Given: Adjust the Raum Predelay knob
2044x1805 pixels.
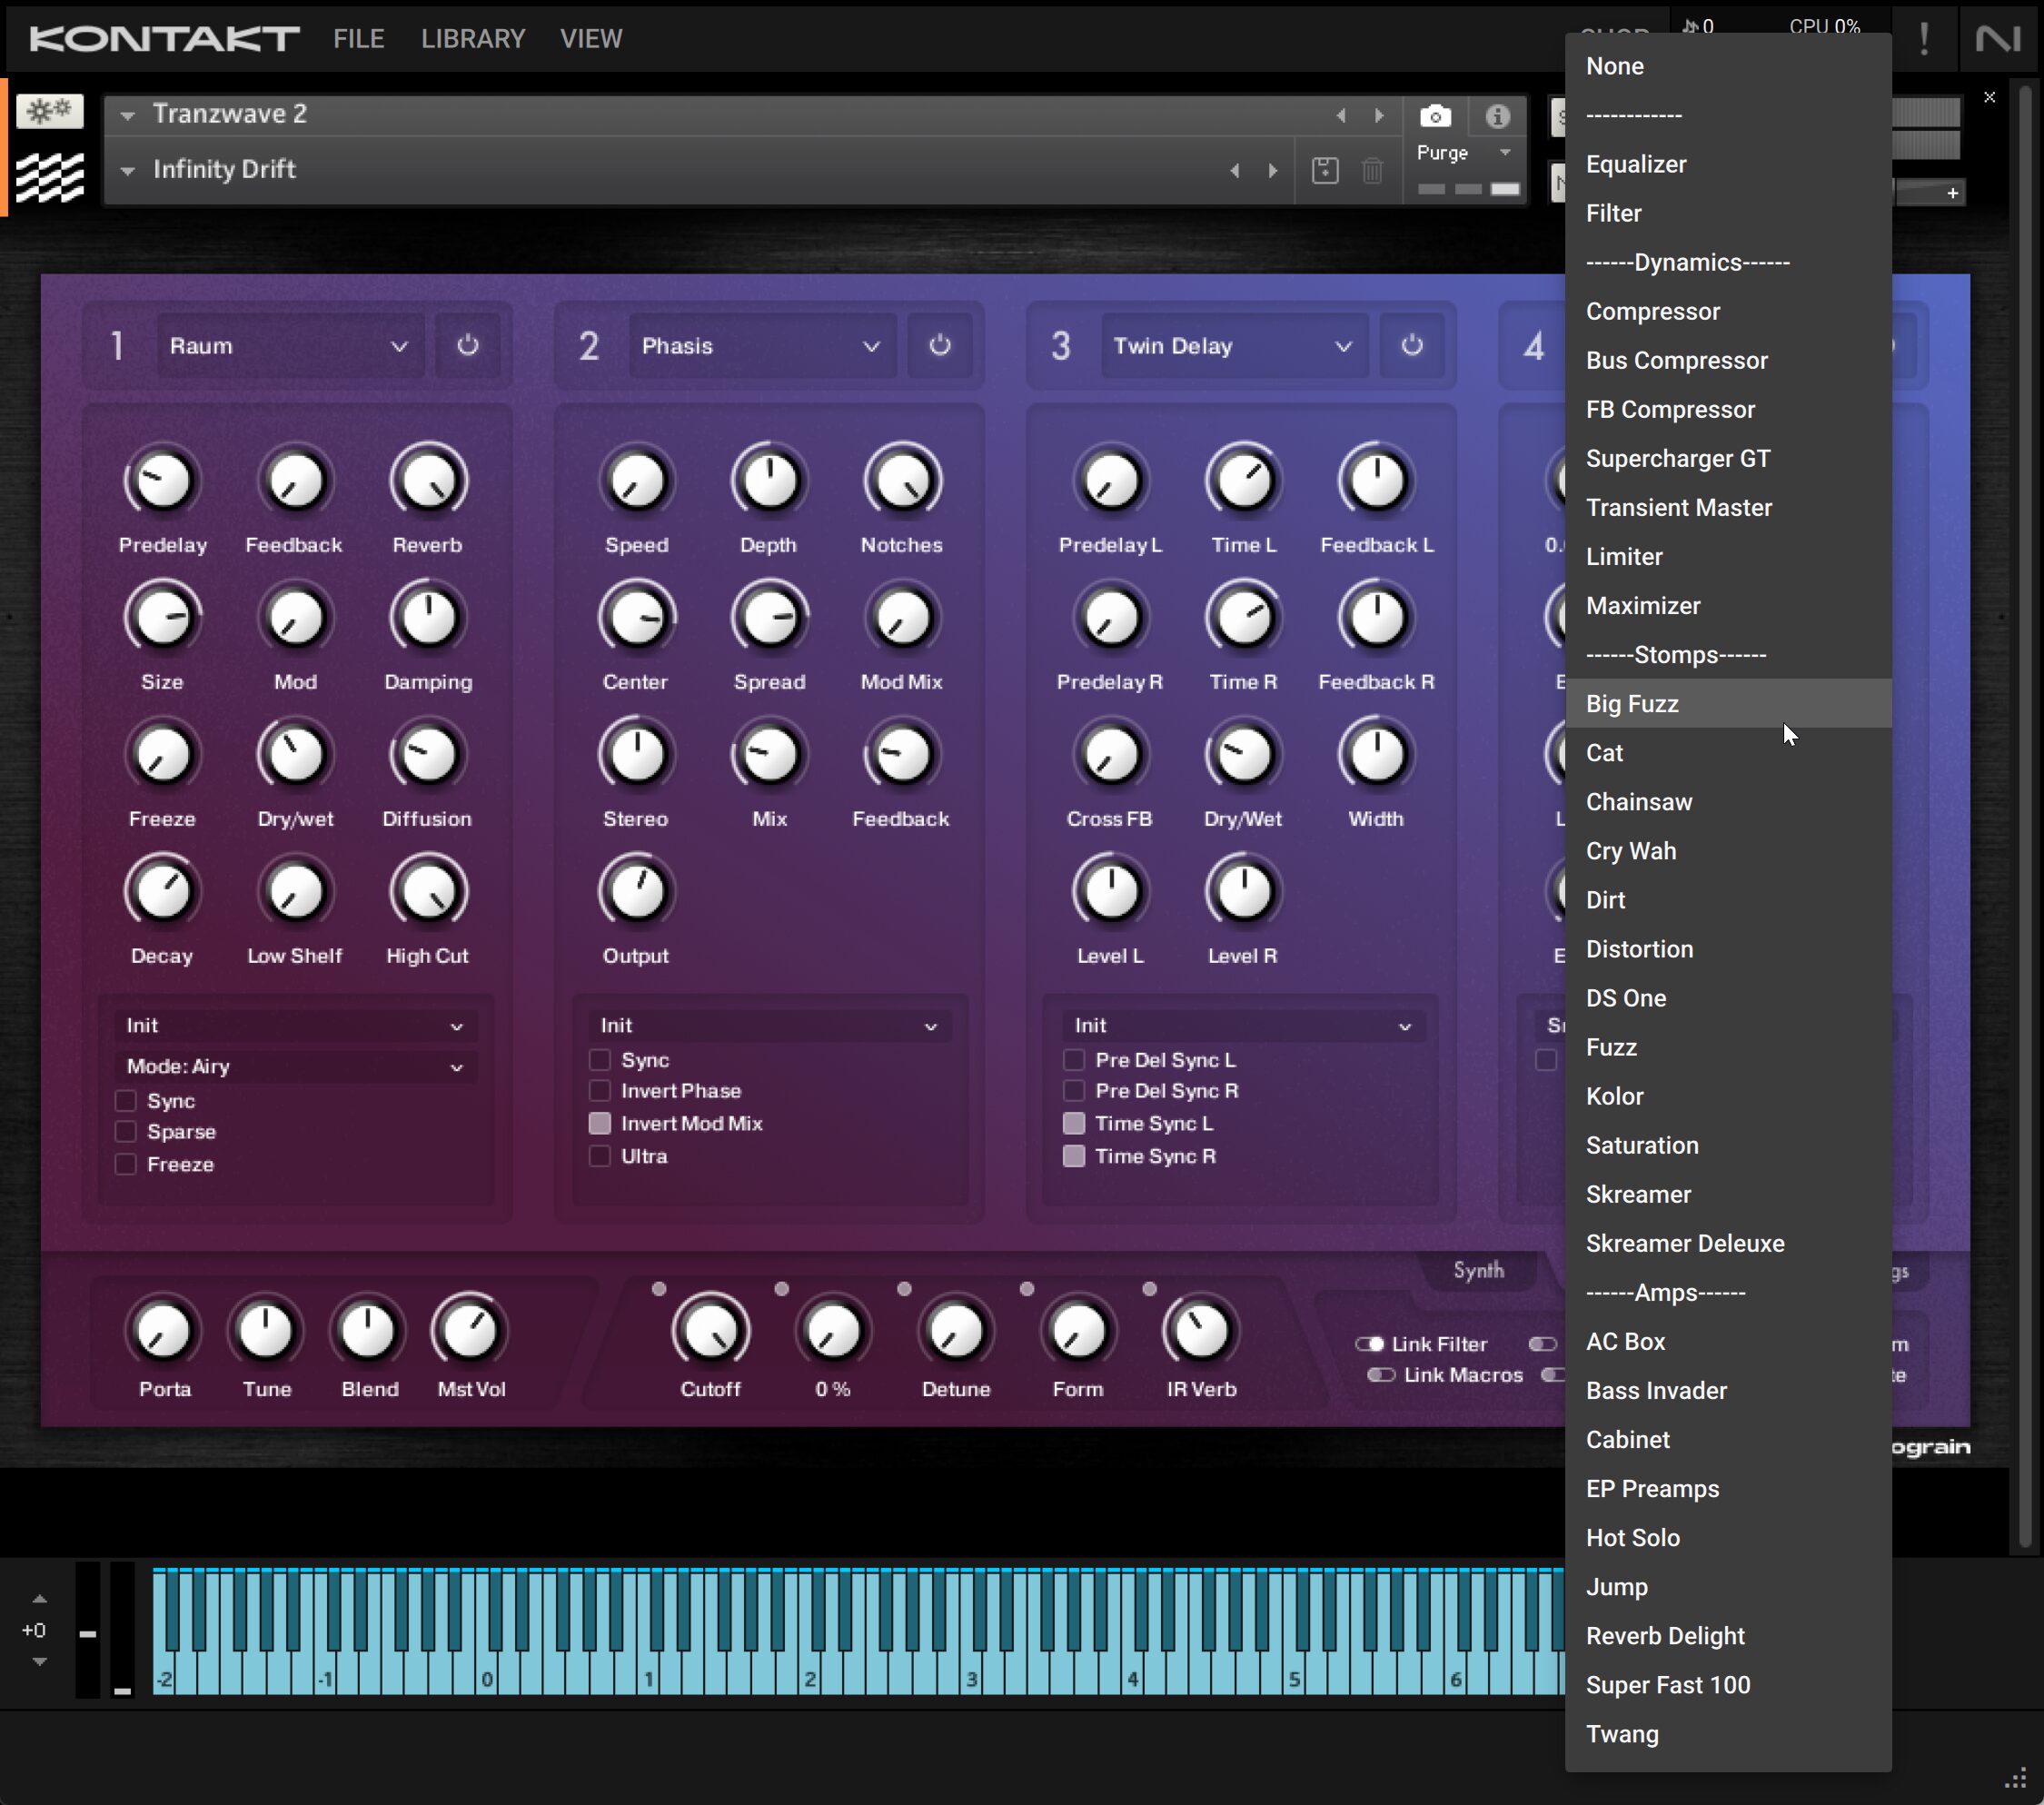Looking at the screenshot, I should [162, 481].
